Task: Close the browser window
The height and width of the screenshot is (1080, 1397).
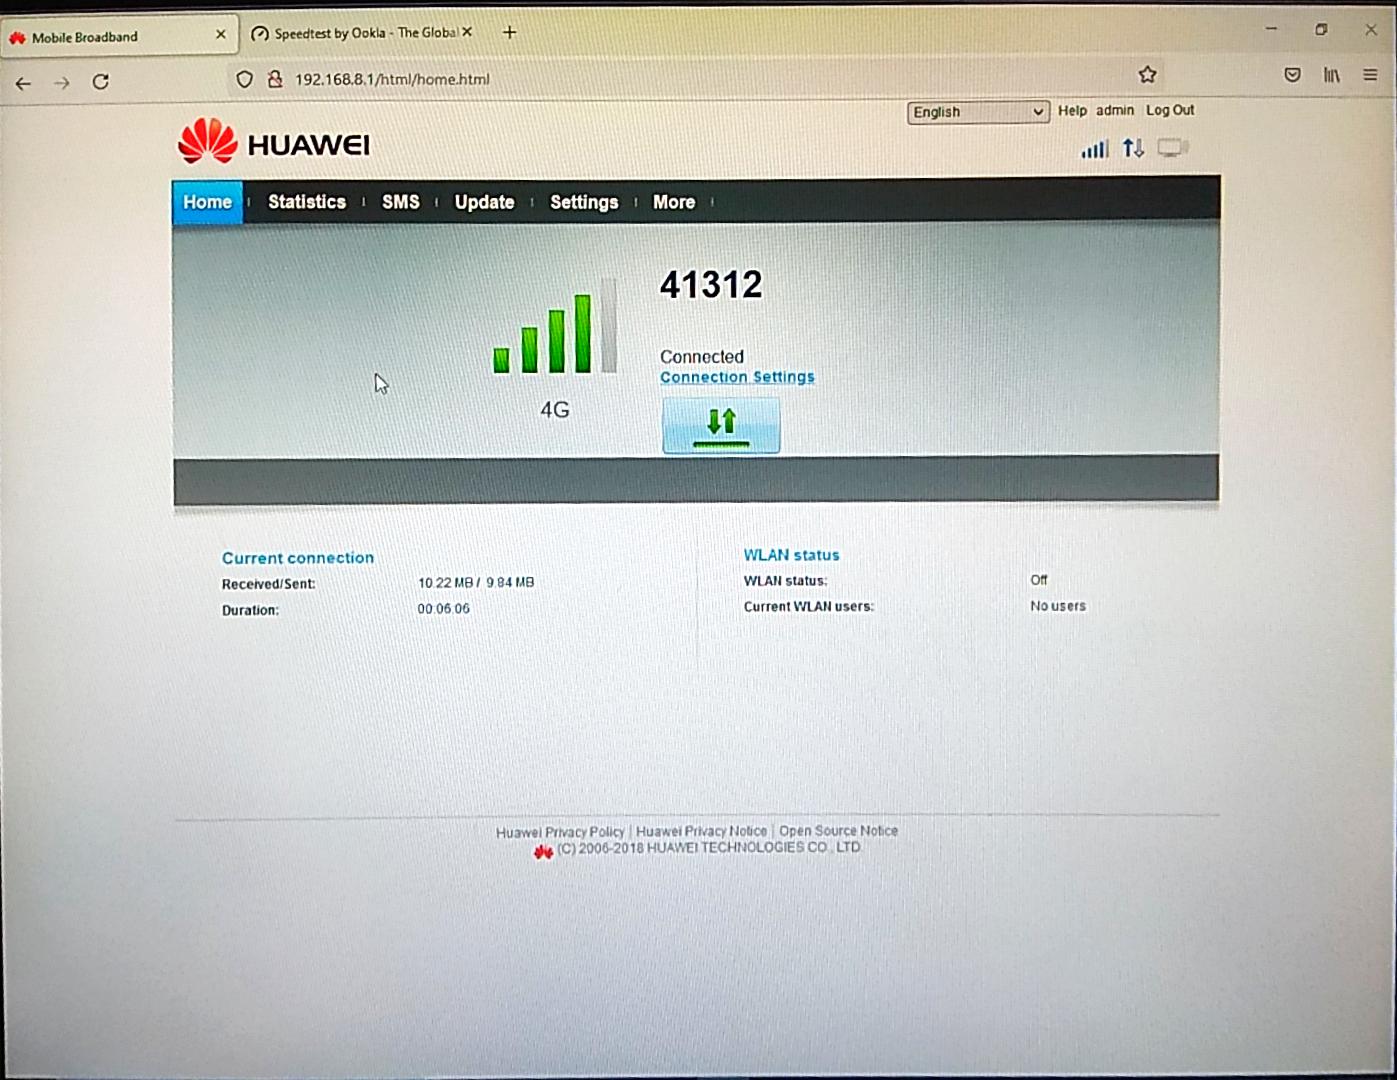Action: click(1371, 30)
